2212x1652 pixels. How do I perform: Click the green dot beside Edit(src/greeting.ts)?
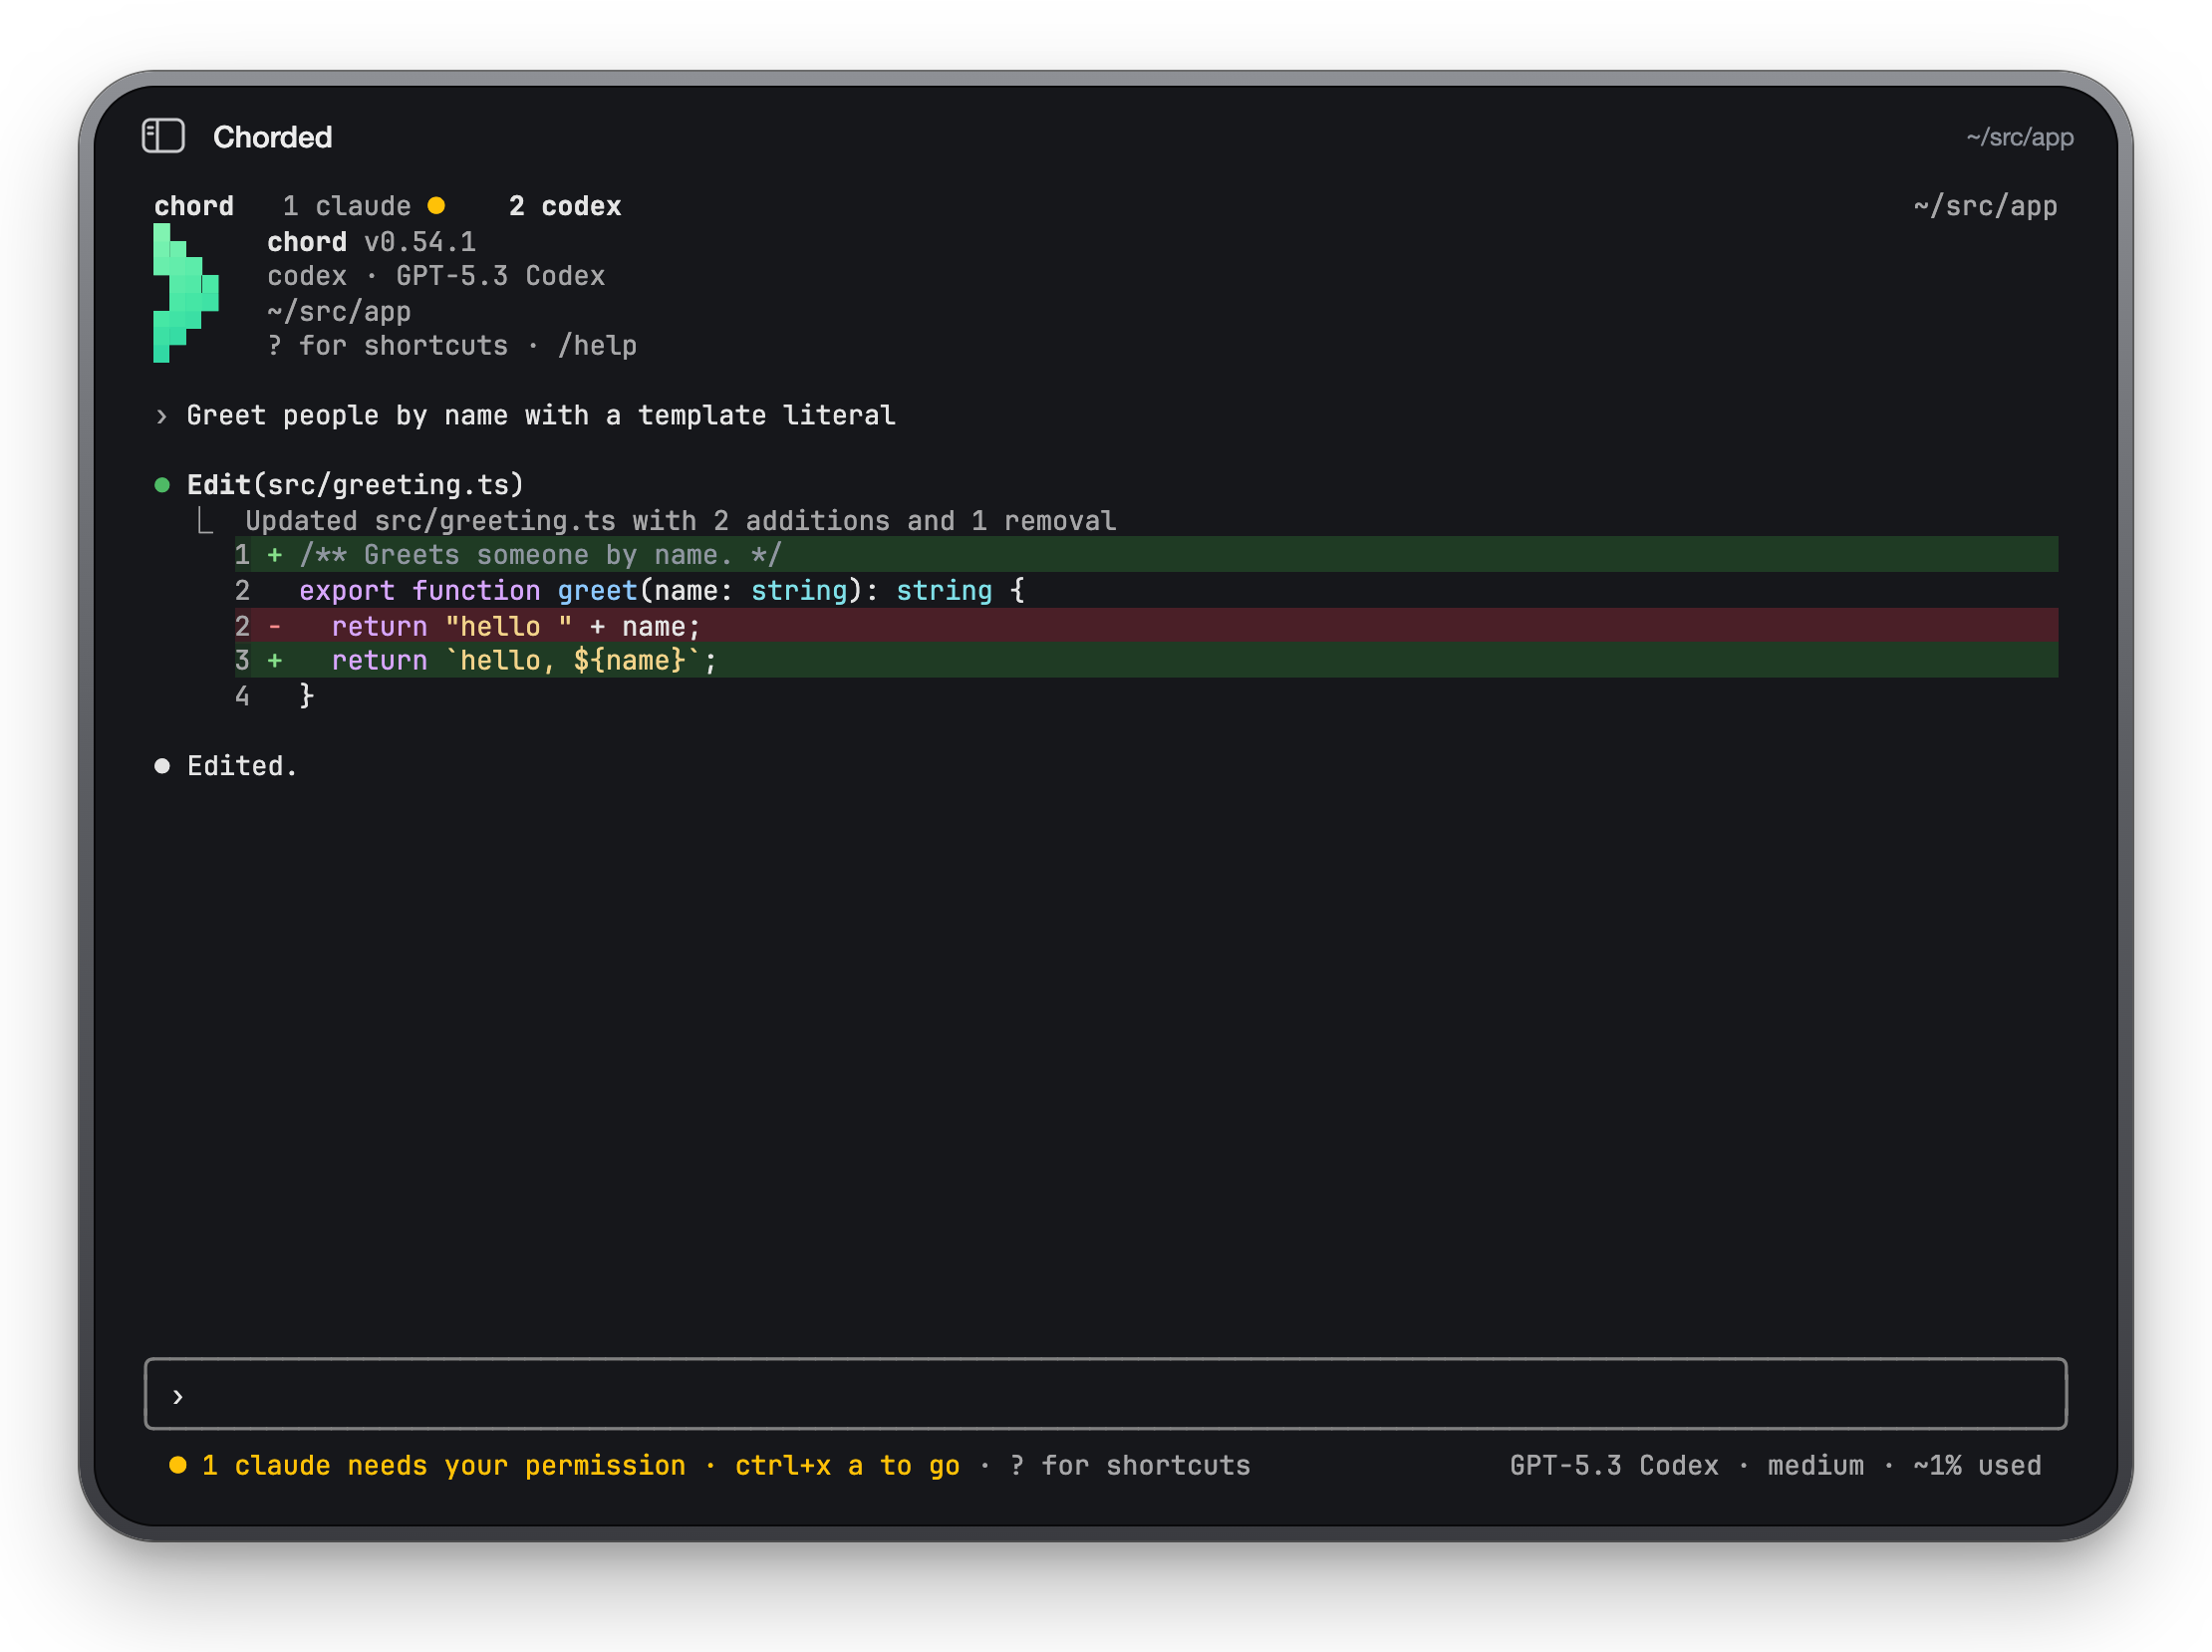162,485
